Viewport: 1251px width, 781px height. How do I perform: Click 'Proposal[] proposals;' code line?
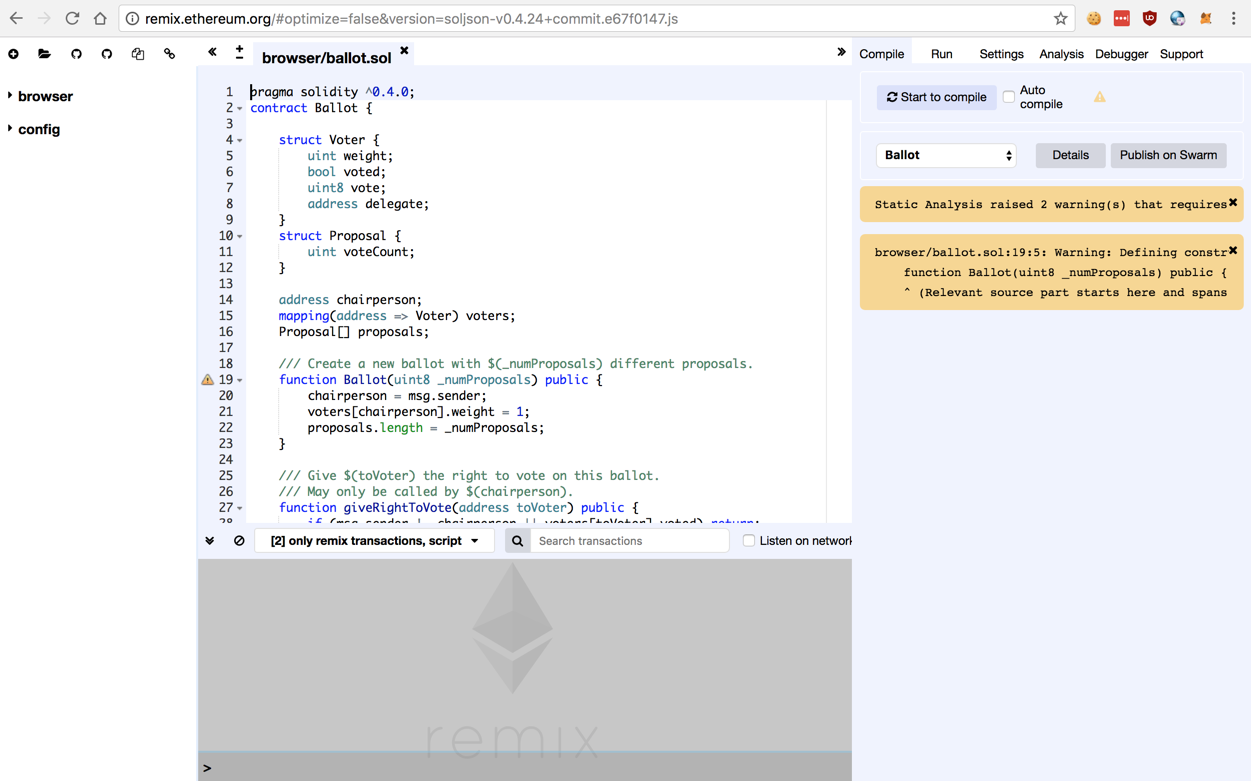(354, 332)
